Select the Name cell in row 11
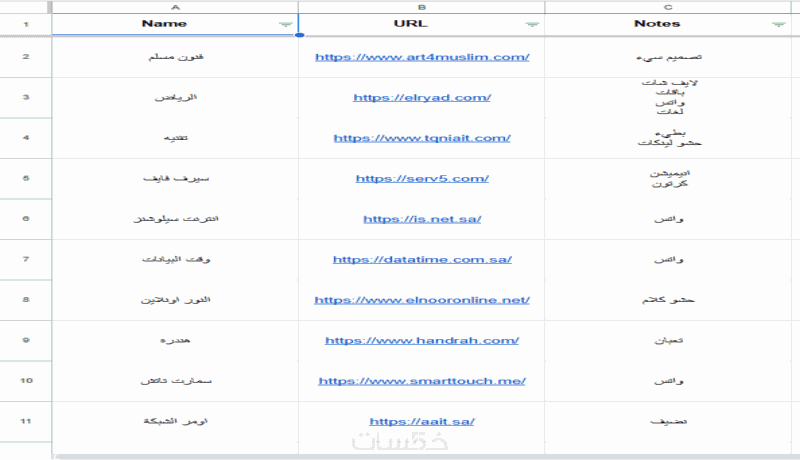 click(175, 421)
